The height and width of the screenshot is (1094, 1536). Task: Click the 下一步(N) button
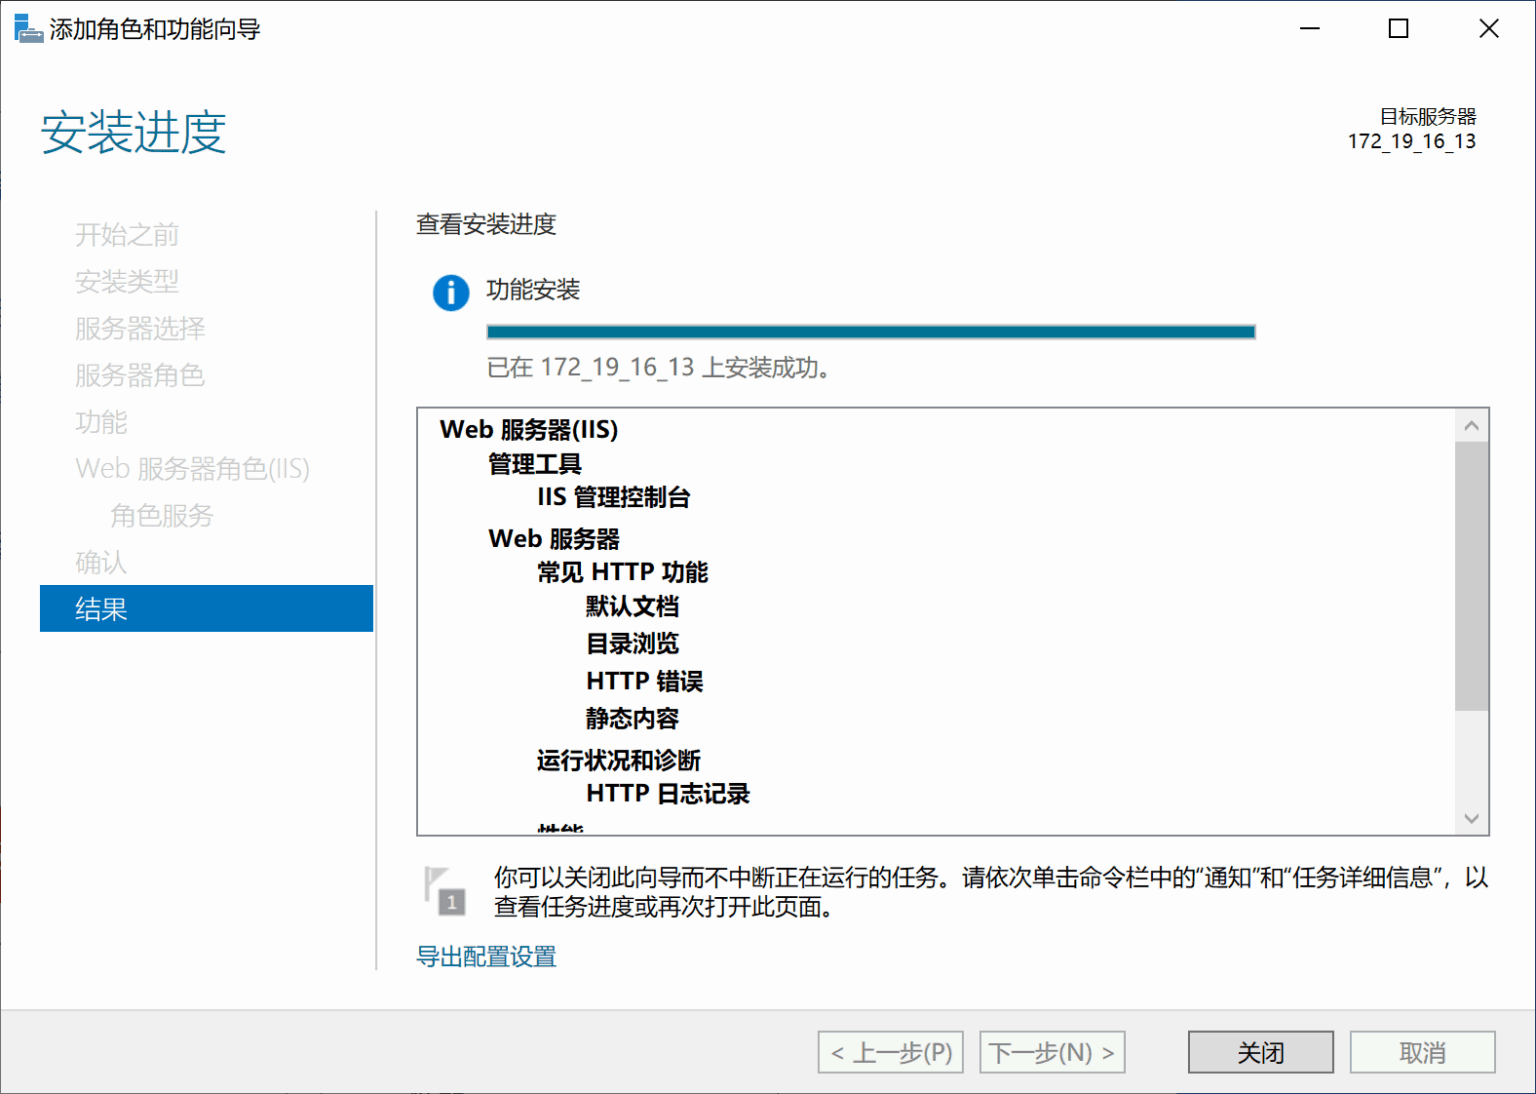[1051, 1051]
